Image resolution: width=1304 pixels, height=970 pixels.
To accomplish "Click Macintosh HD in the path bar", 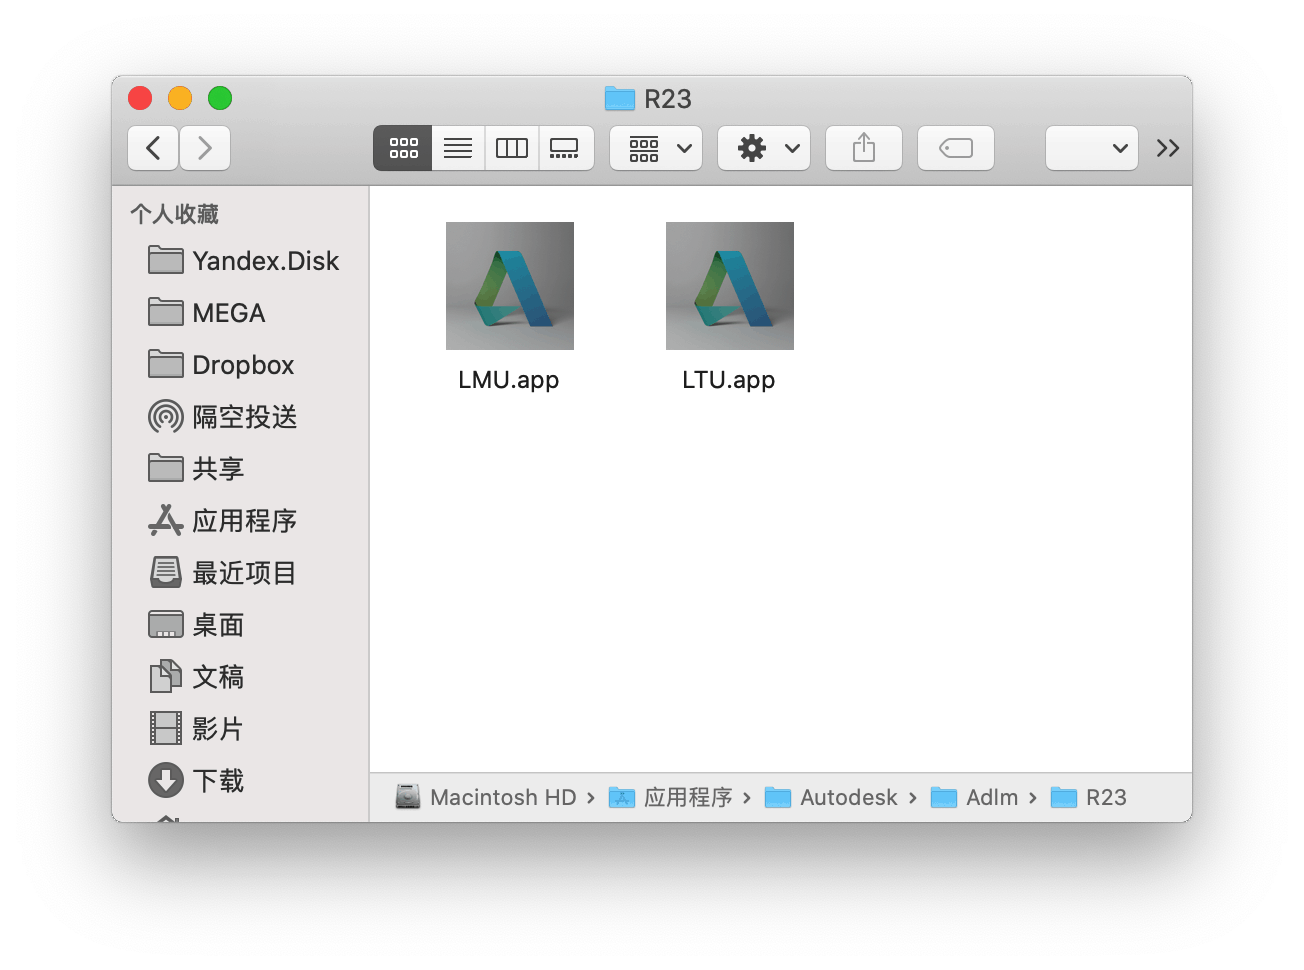I will point(502,797).
